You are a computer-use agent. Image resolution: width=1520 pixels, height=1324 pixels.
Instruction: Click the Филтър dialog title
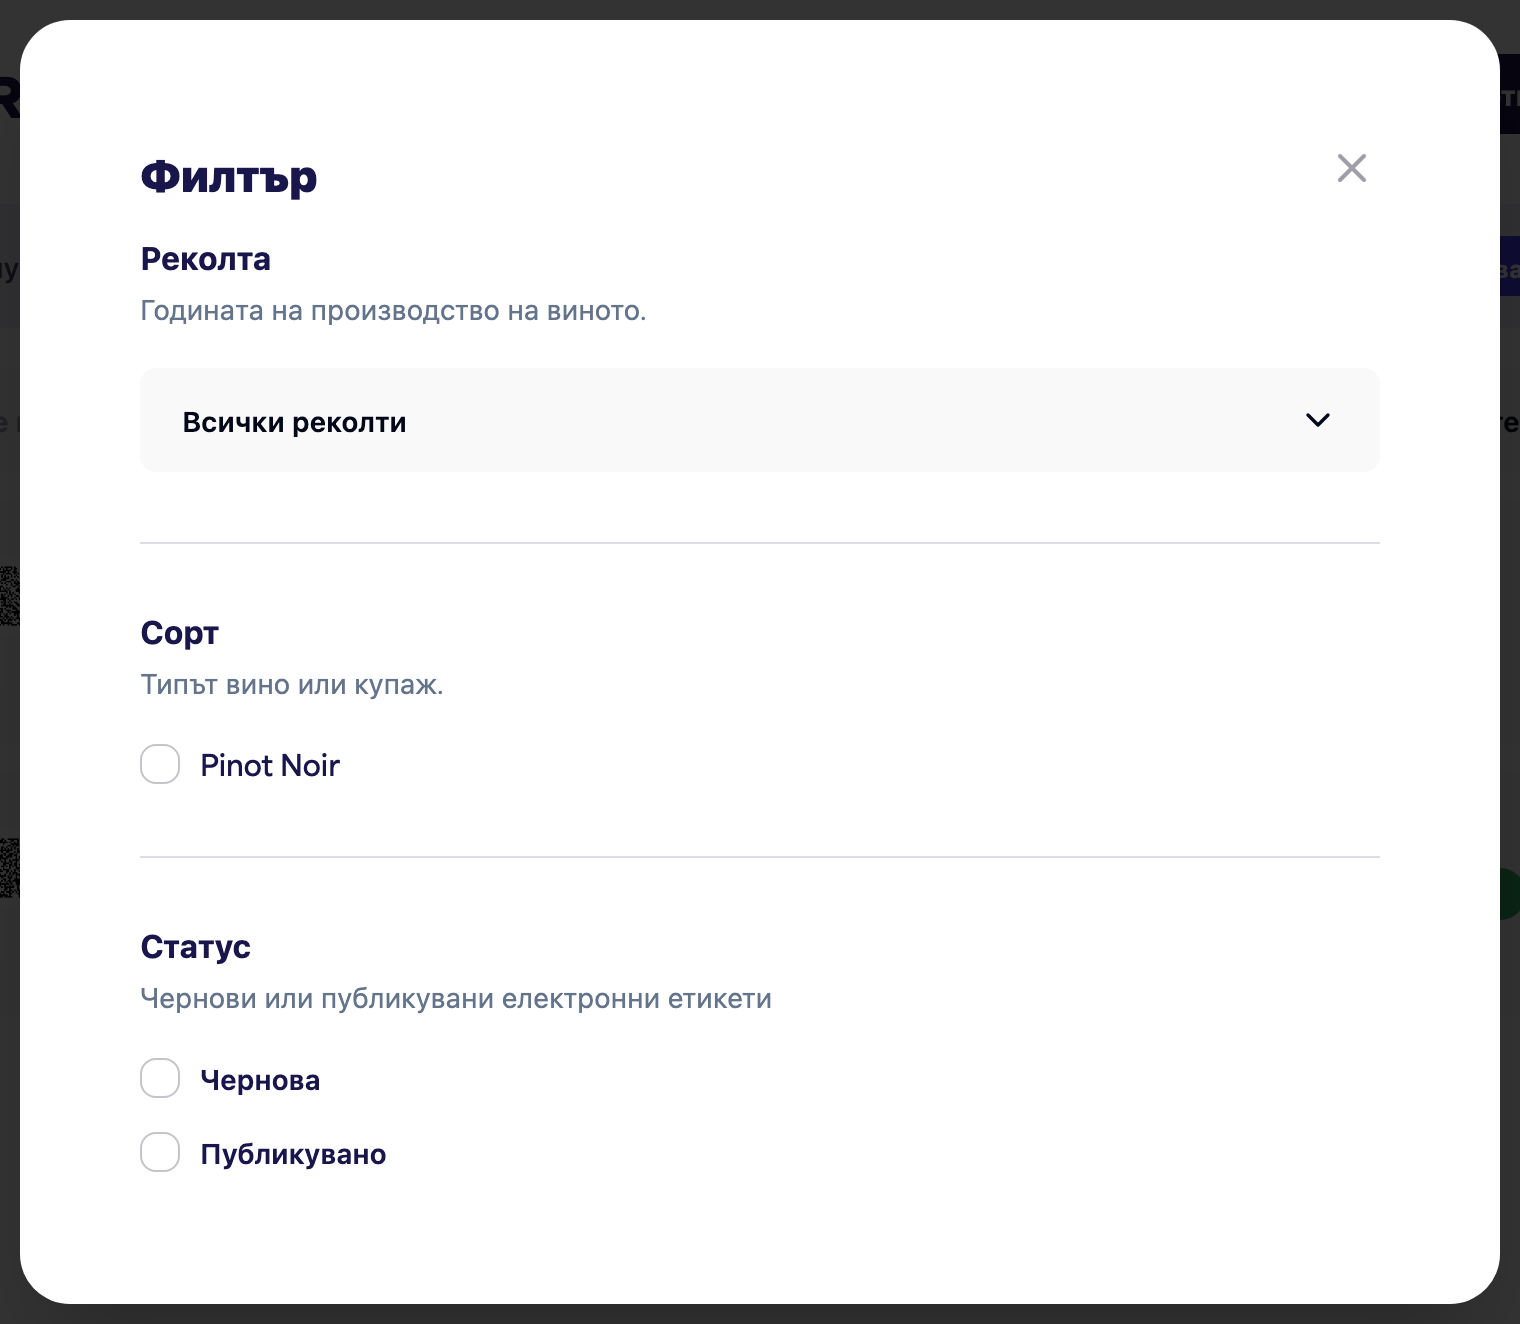[x=228, y=177]
